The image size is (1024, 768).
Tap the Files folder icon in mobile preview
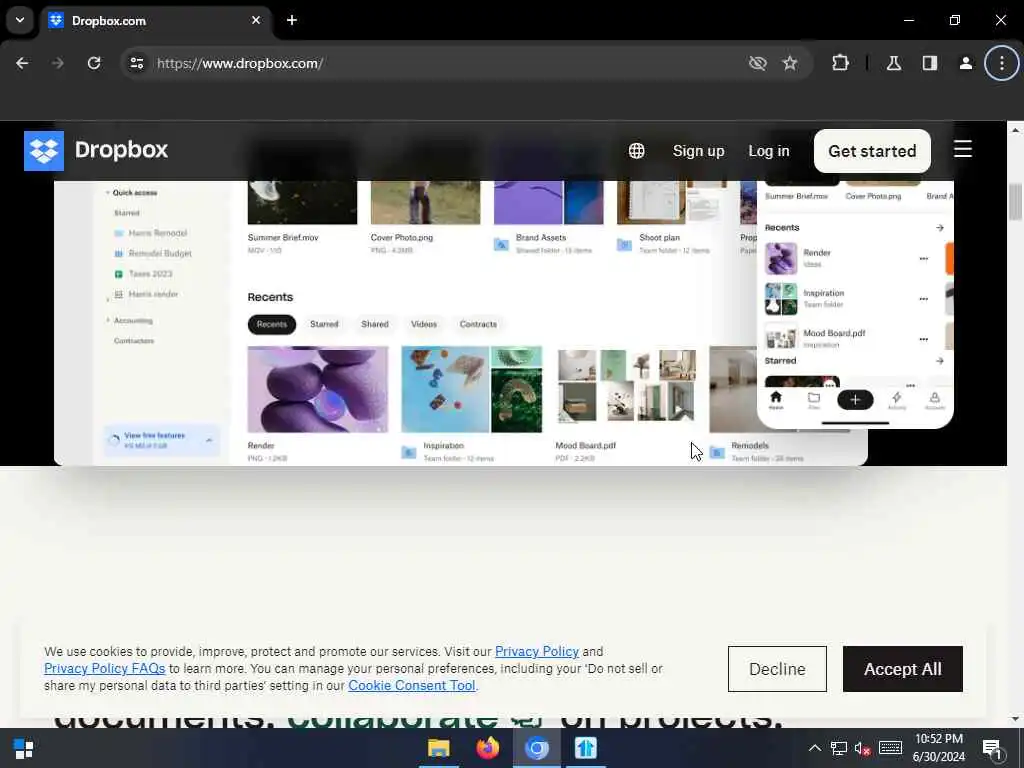click(814, 400)
